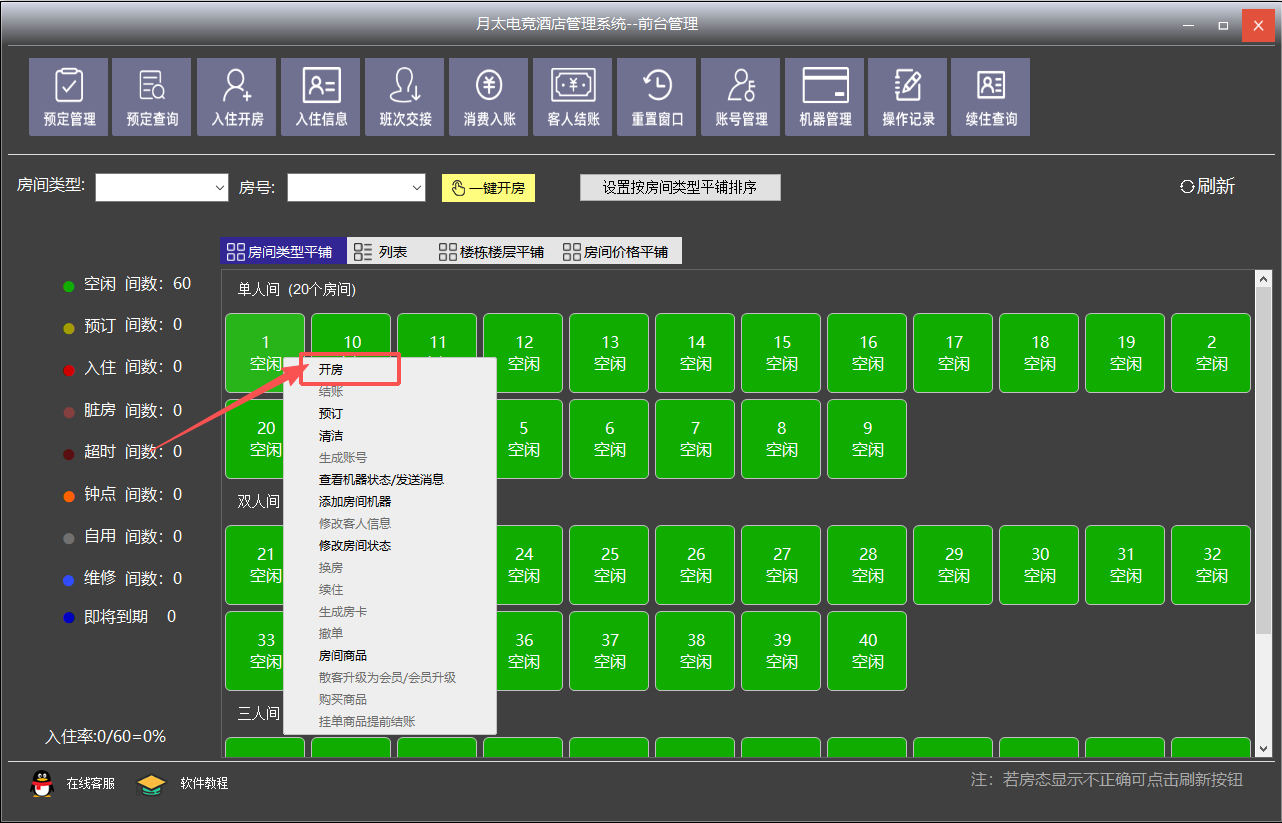Click the 一键开房 quick open button
1282x823 pixels.
click(488, 188)
